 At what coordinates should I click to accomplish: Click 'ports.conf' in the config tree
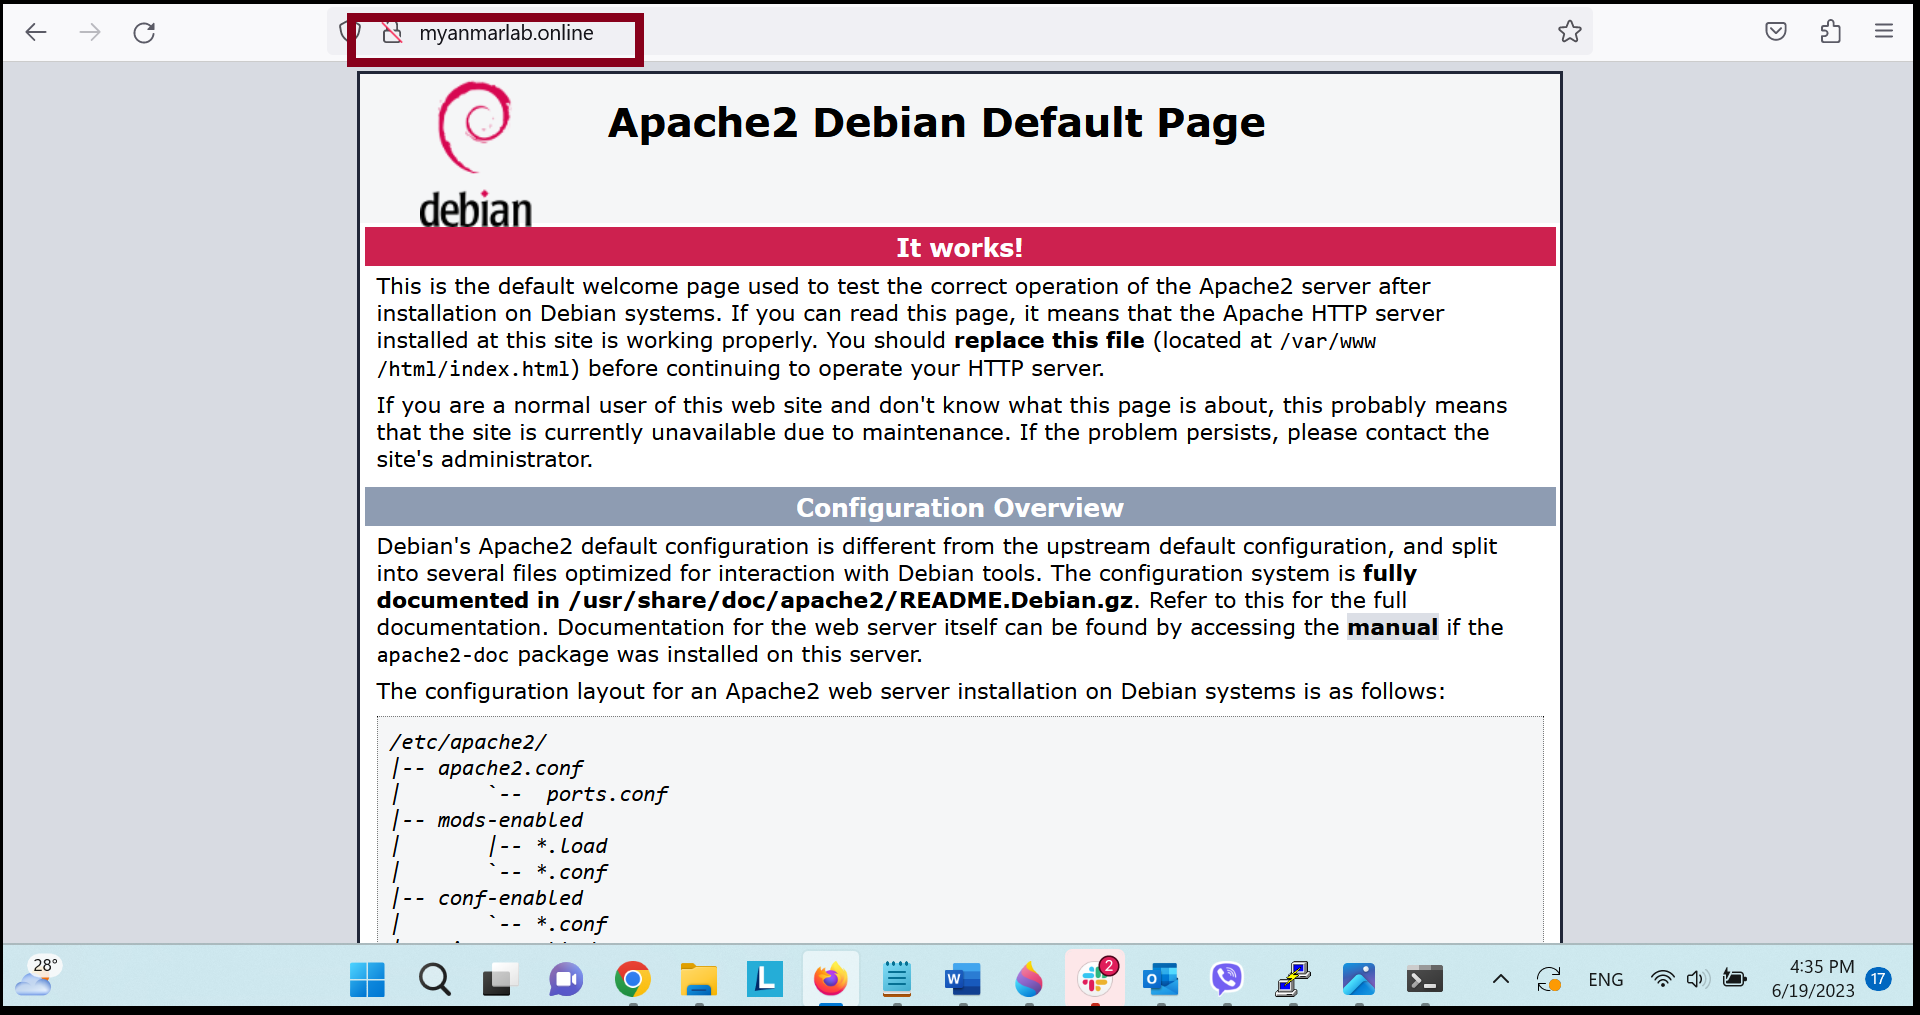pos(606,794)
